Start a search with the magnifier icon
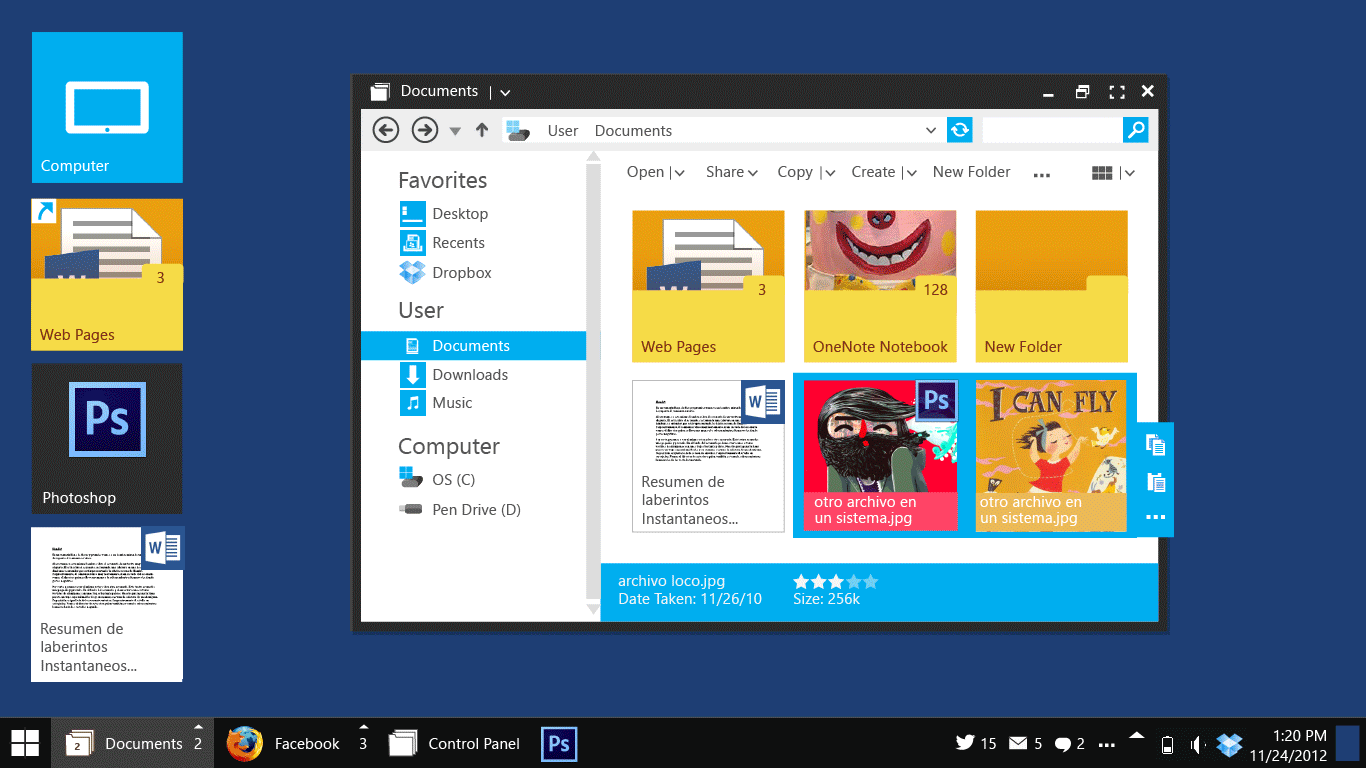Image resolution: width=1366 pixels, height=768 pixels. click(x=1136, y=130)
